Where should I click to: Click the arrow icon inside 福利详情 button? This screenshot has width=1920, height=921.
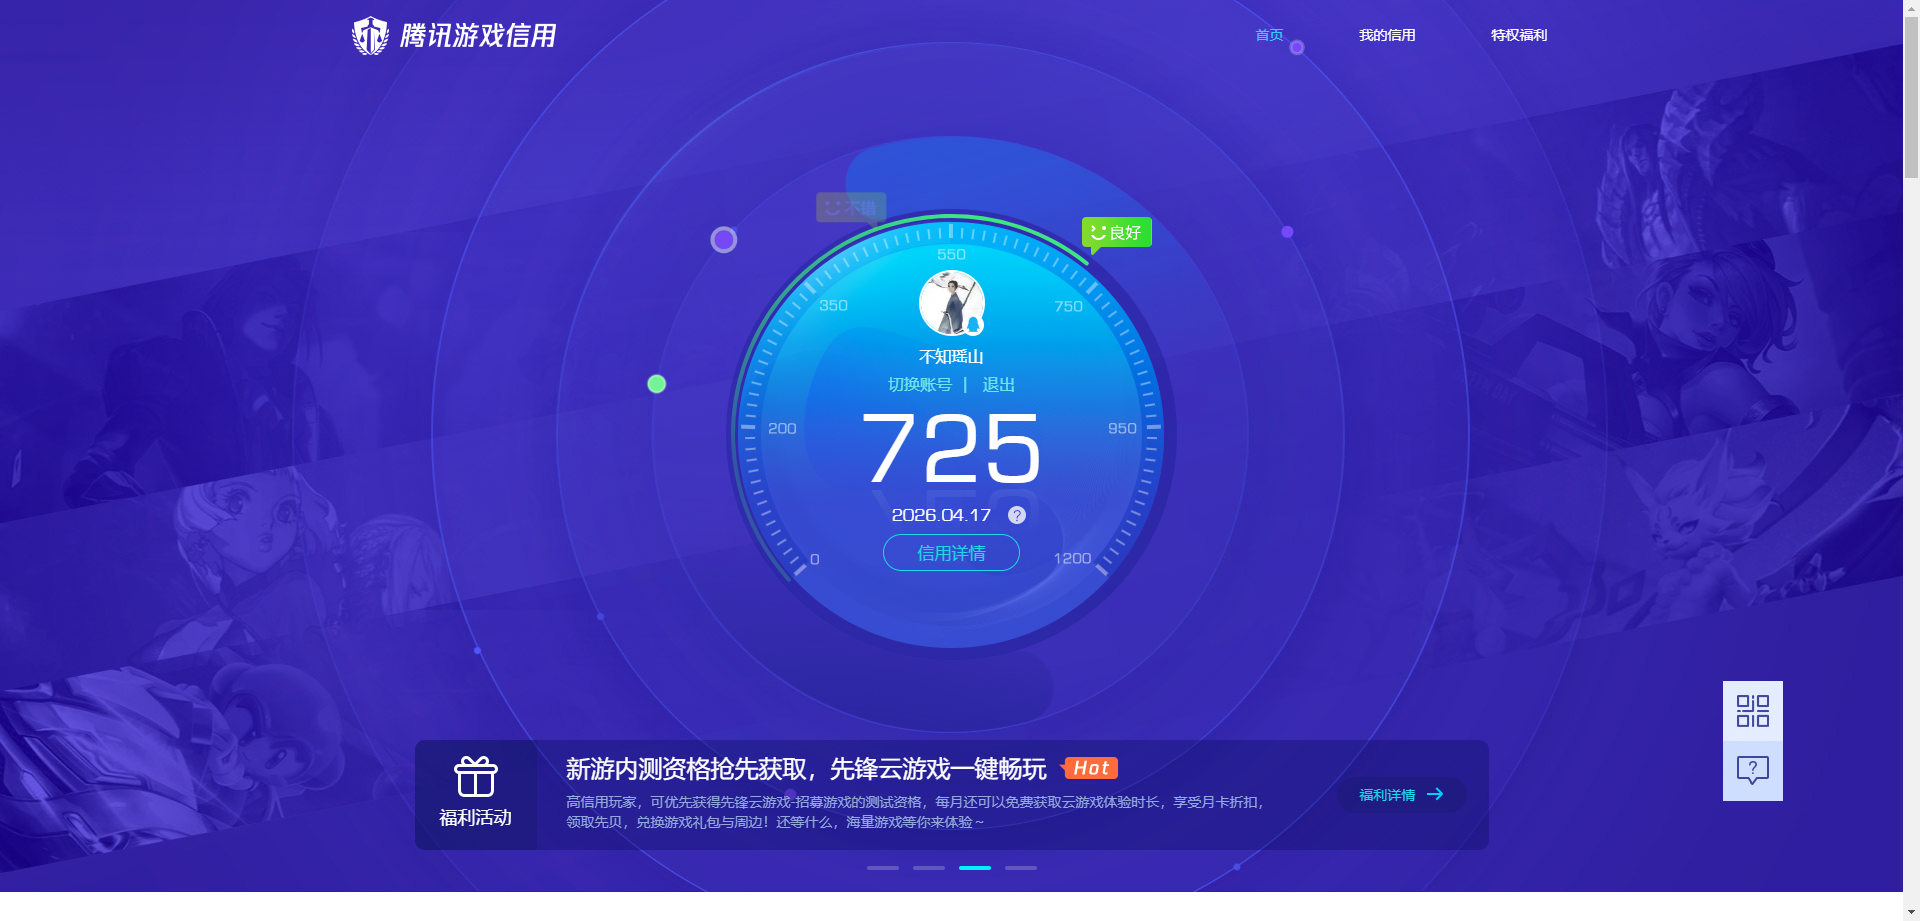click(x=1437, y=794)
